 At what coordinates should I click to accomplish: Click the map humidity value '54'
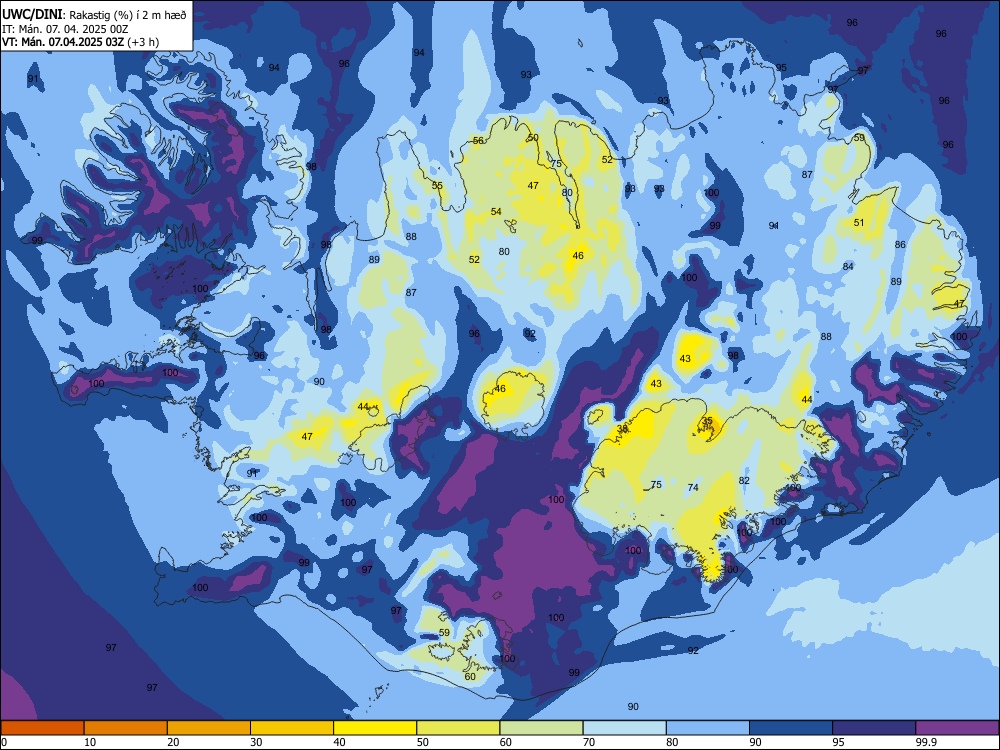pos(496,212)
